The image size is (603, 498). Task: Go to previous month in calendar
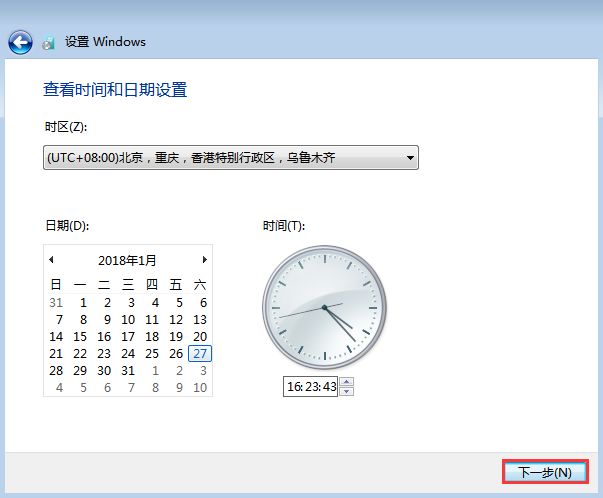pos(51,260)
